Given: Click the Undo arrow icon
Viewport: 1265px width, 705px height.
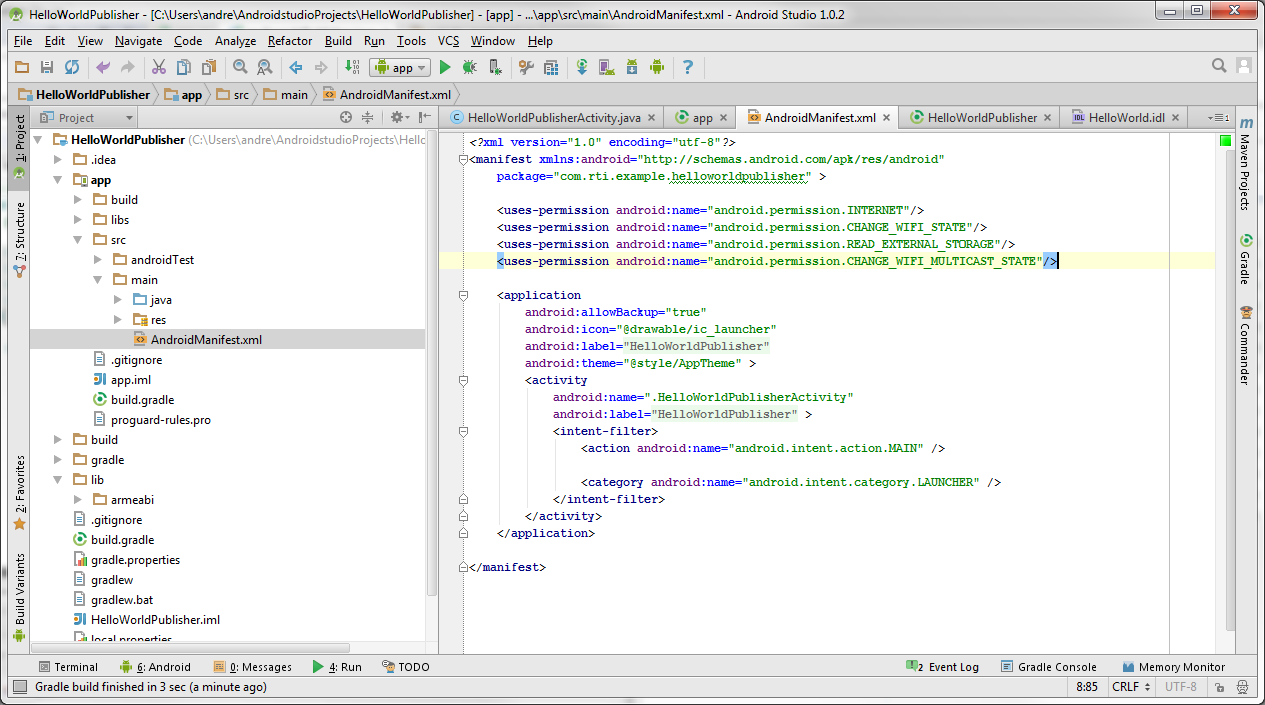Looking at the screenshot, I should coord(103,67).
